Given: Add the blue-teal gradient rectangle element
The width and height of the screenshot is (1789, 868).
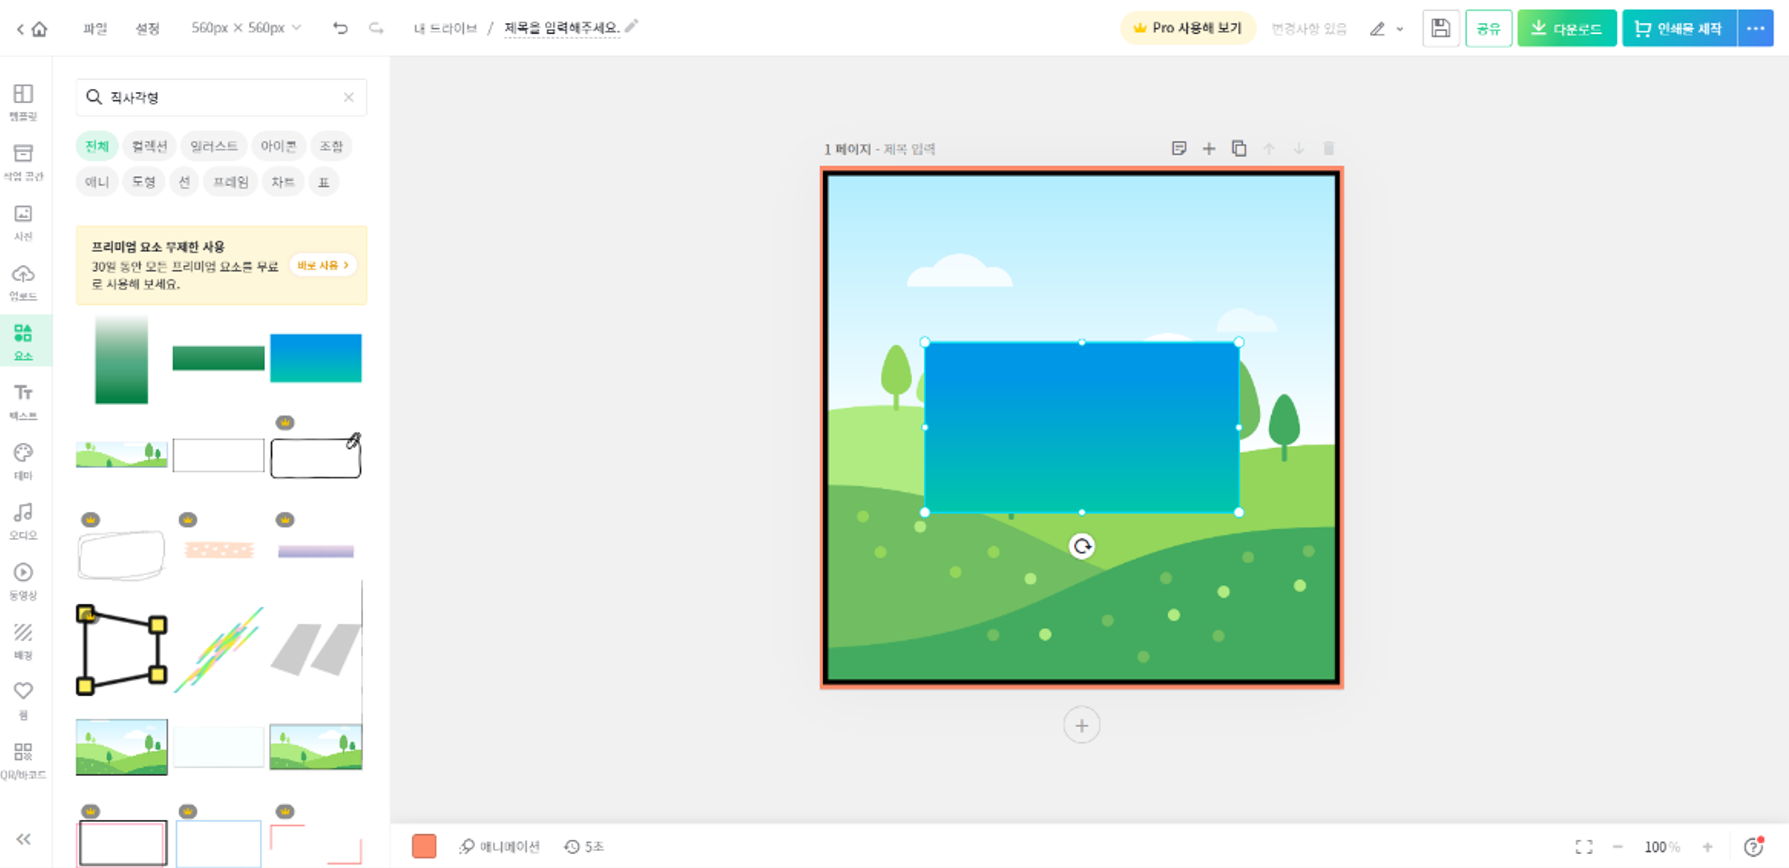Looking at the screenshot, I should point(316,358).
